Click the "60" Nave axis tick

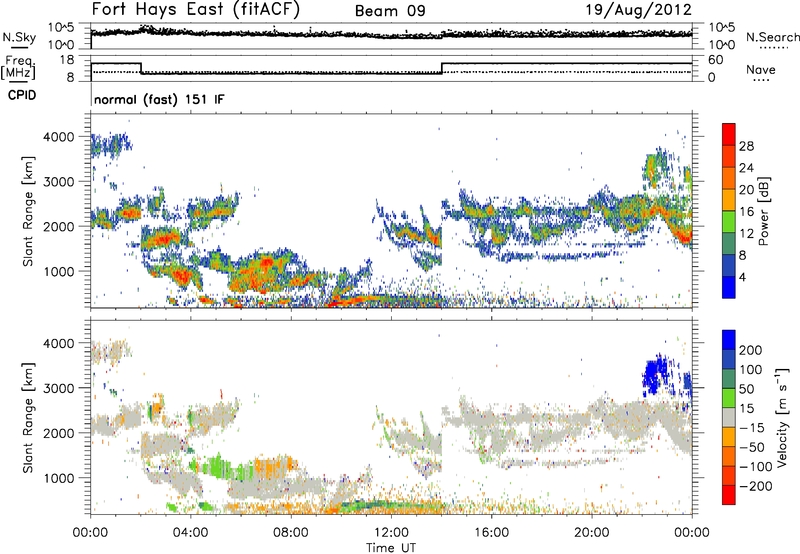[716, 60]
